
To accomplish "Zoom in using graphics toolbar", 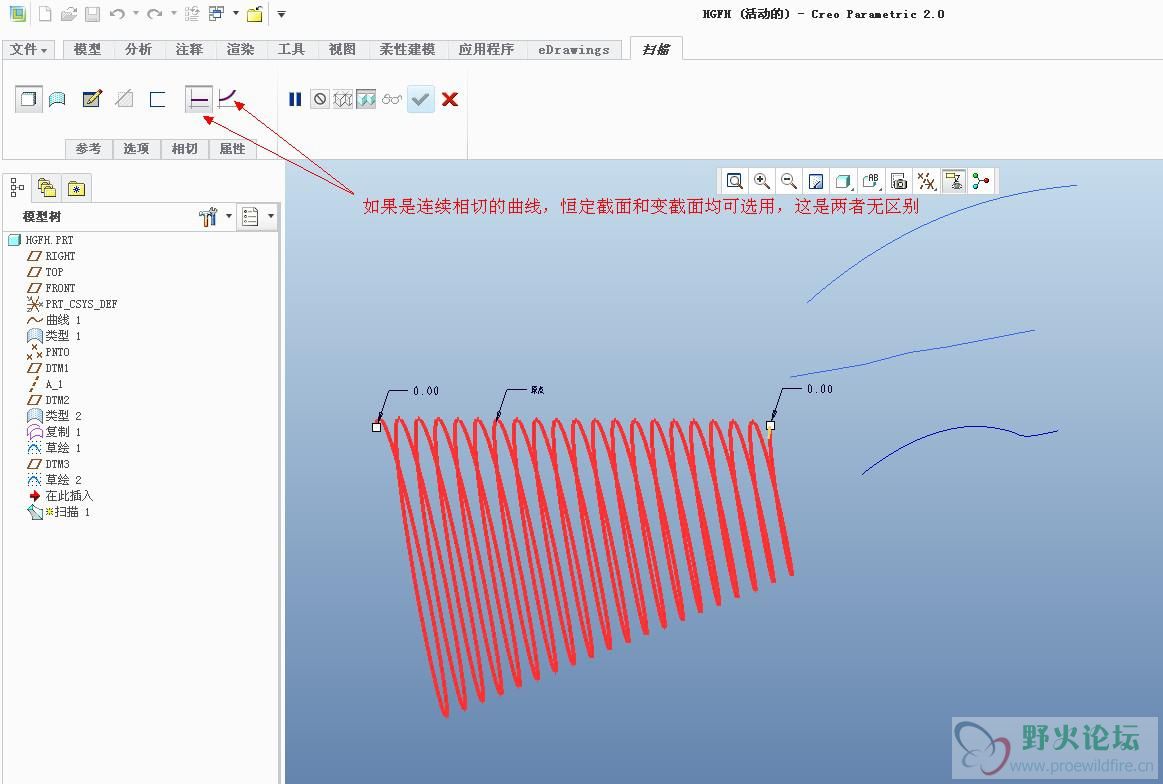I will pyautogui.click(x=762, y=181).
